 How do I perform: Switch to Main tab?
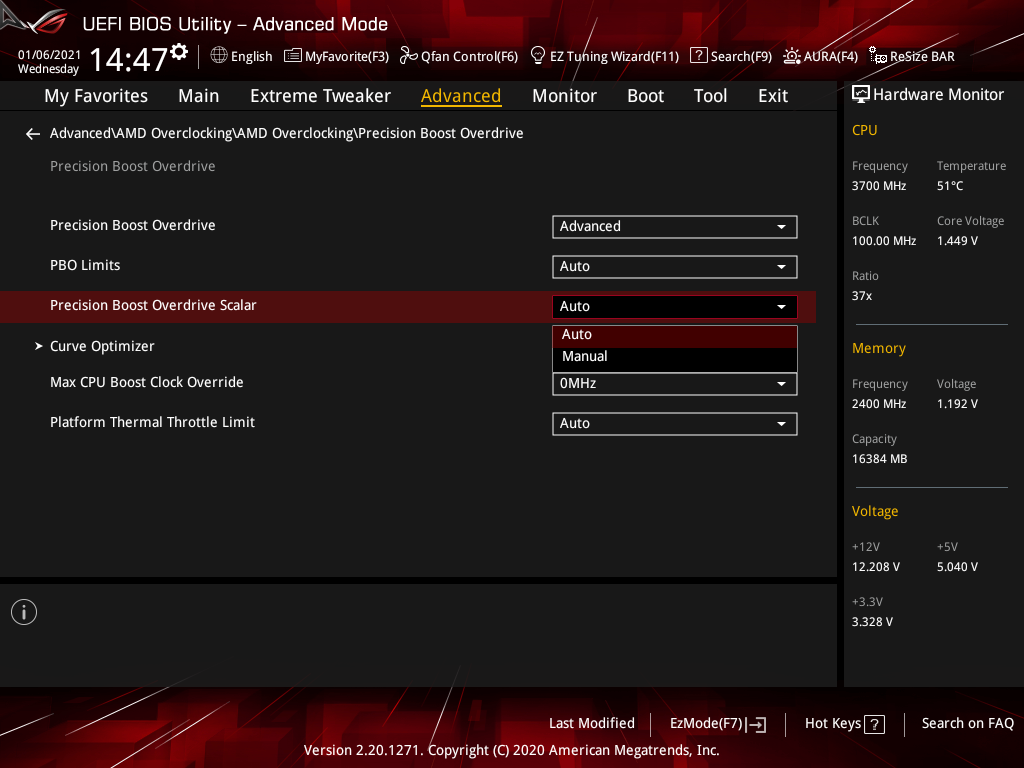[x=199, y=96]
